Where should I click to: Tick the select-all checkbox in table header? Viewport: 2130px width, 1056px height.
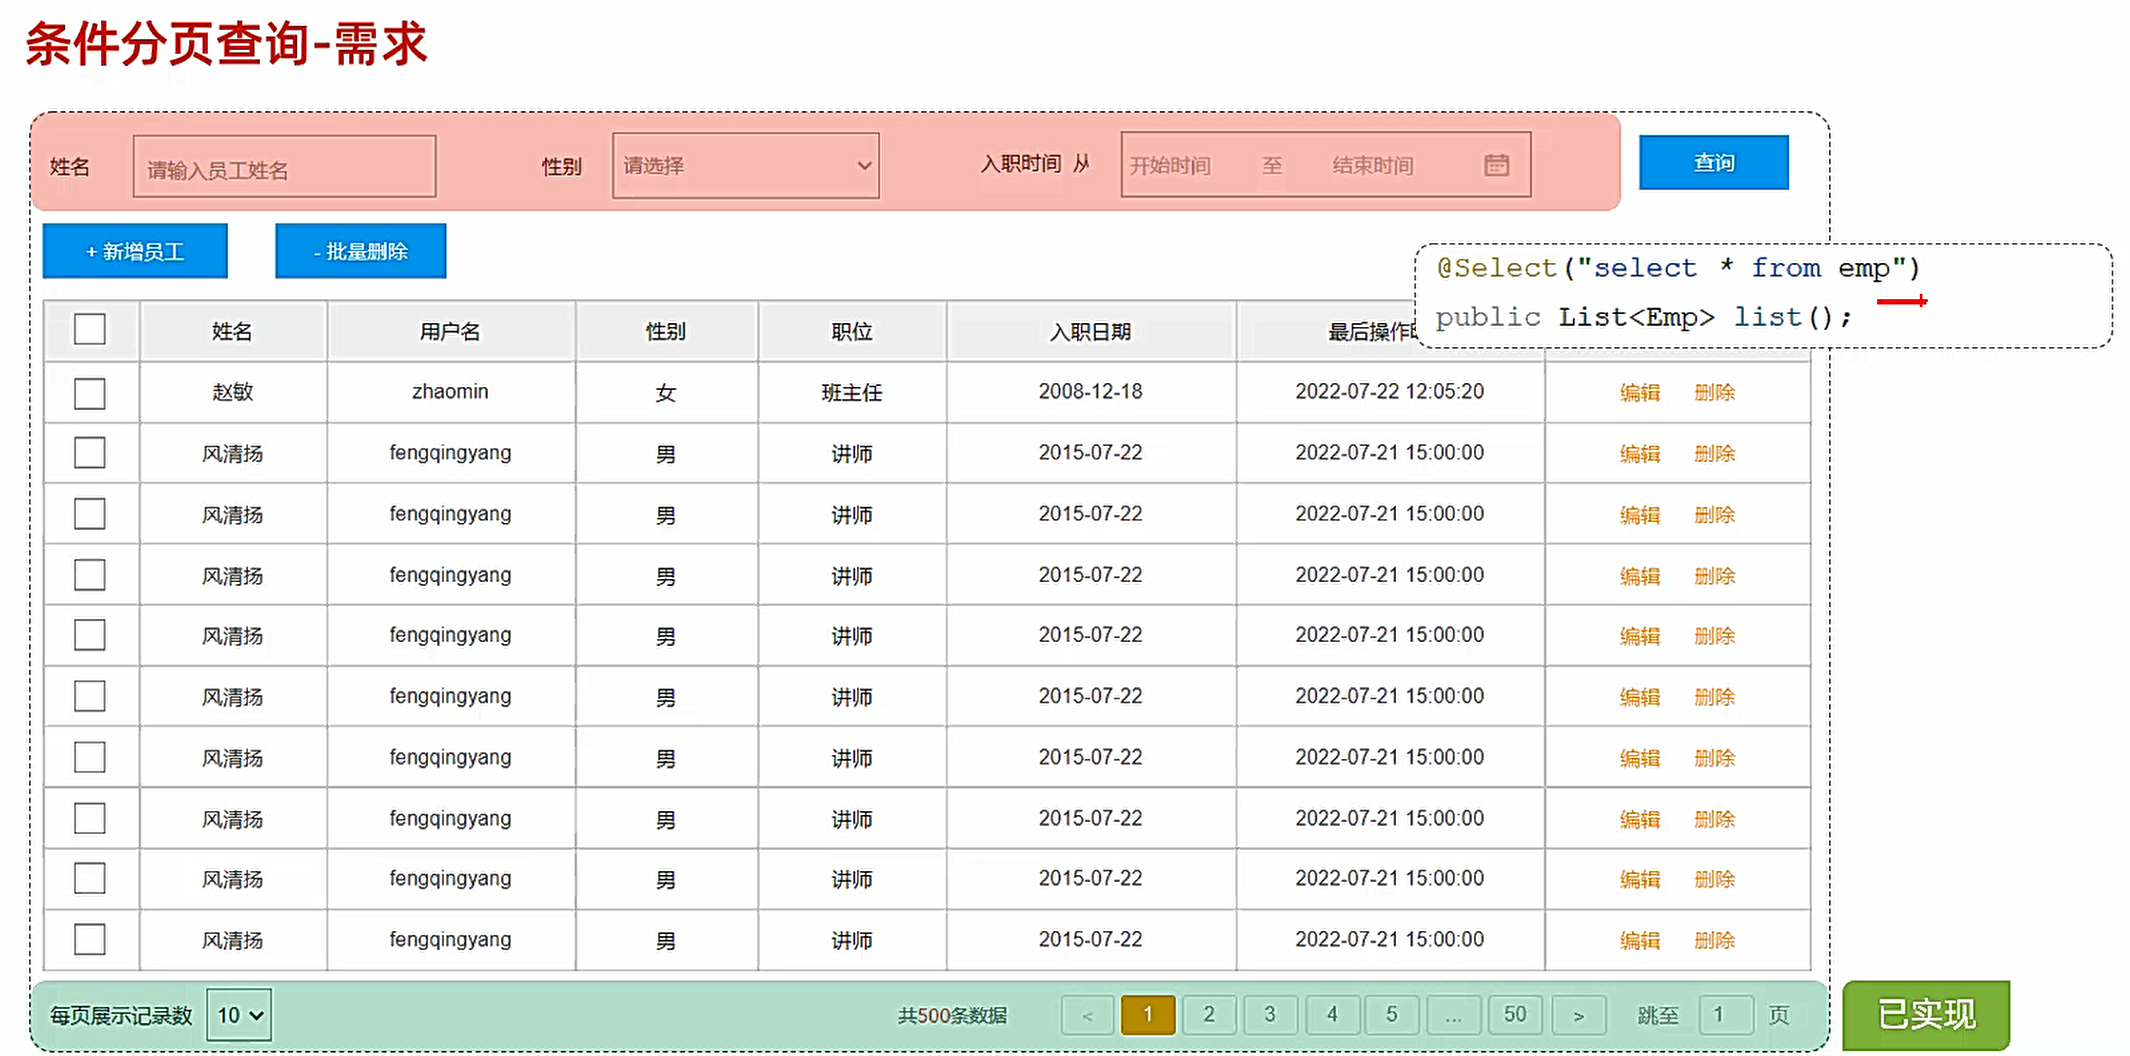(90, 329)
